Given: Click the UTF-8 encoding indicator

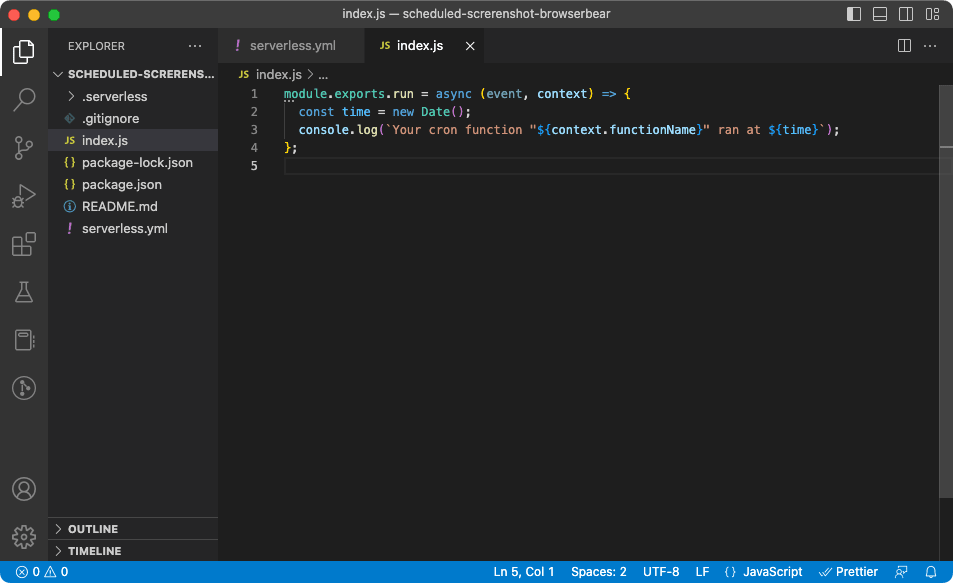Looking at the screenshot, I should 661,571.
